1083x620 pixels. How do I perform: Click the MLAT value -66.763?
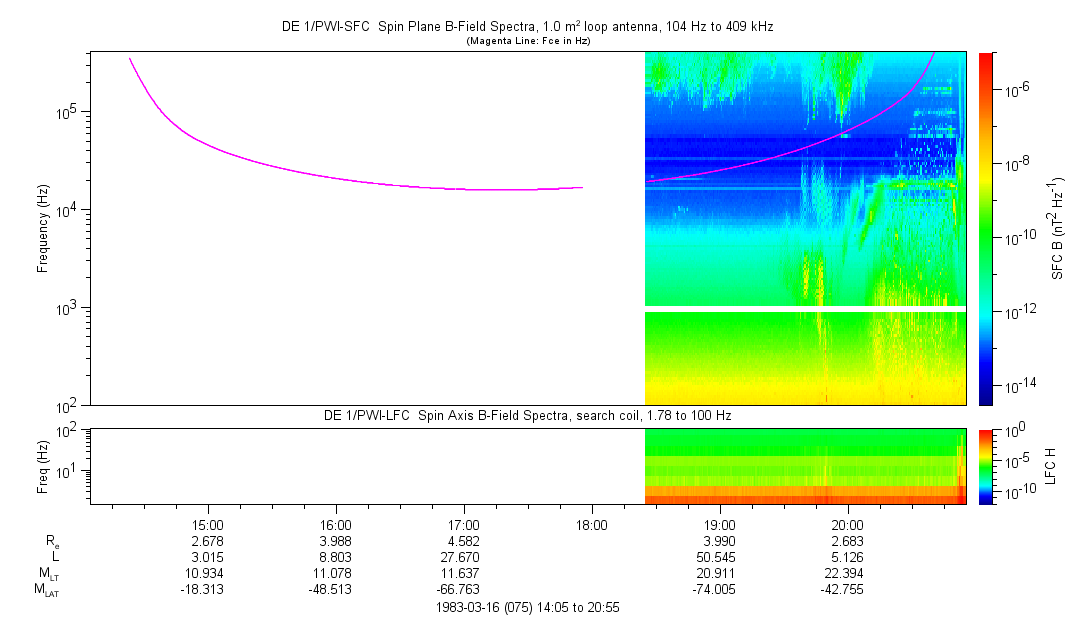pos(463,589)
